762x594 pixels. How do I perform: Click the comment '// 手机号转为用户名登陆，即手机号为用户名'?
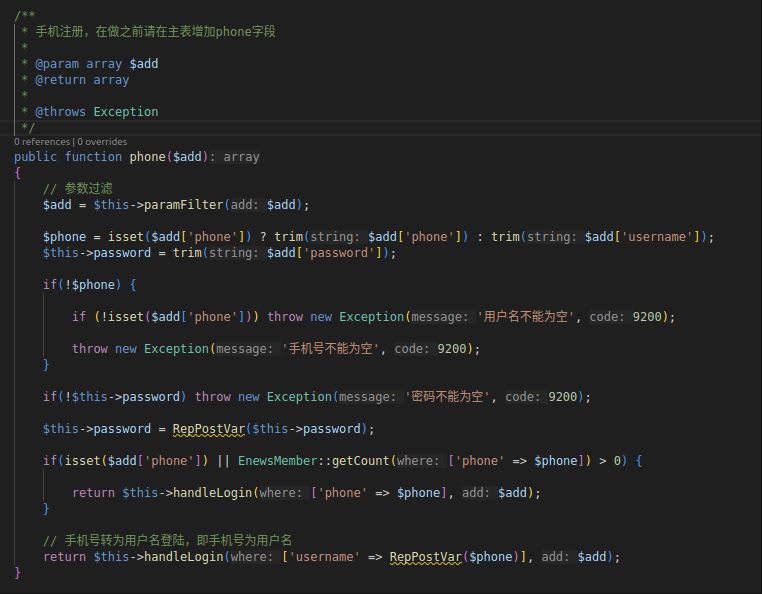[x=168, y=541]
